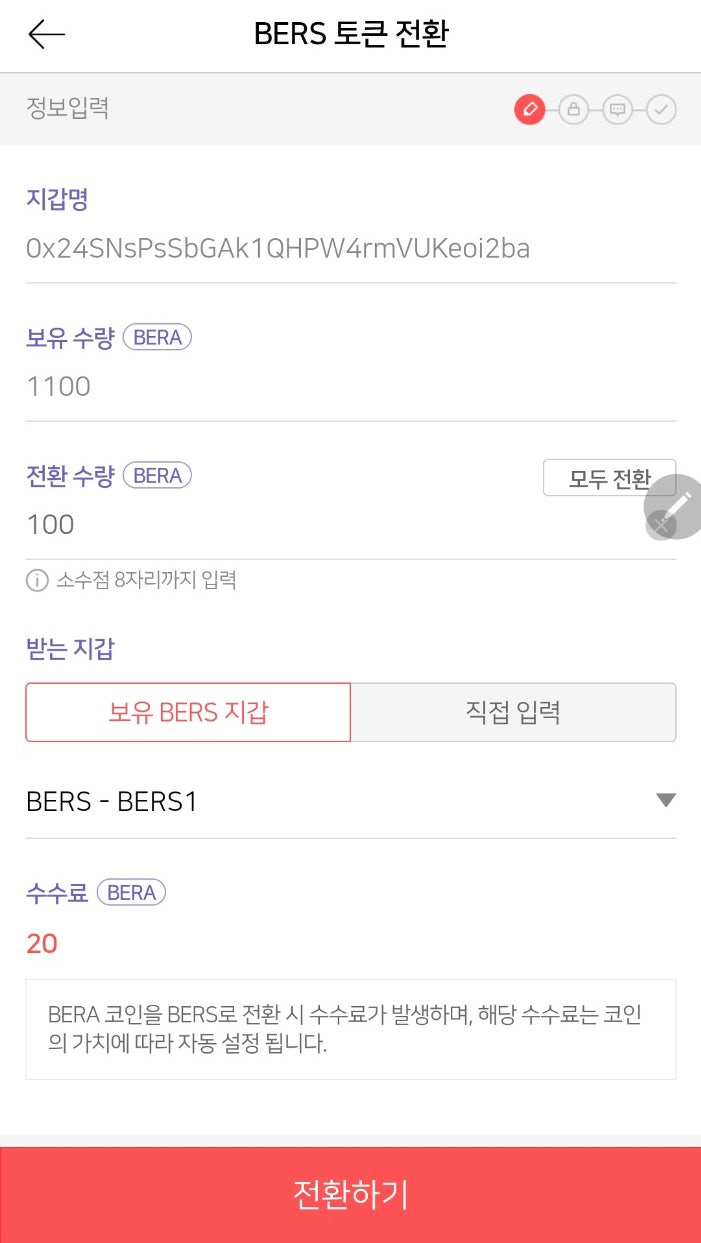This screenshot has width=701, height=1243.
Task: Switch to the 직접 입력 option
Action: [x=514, y=712]
